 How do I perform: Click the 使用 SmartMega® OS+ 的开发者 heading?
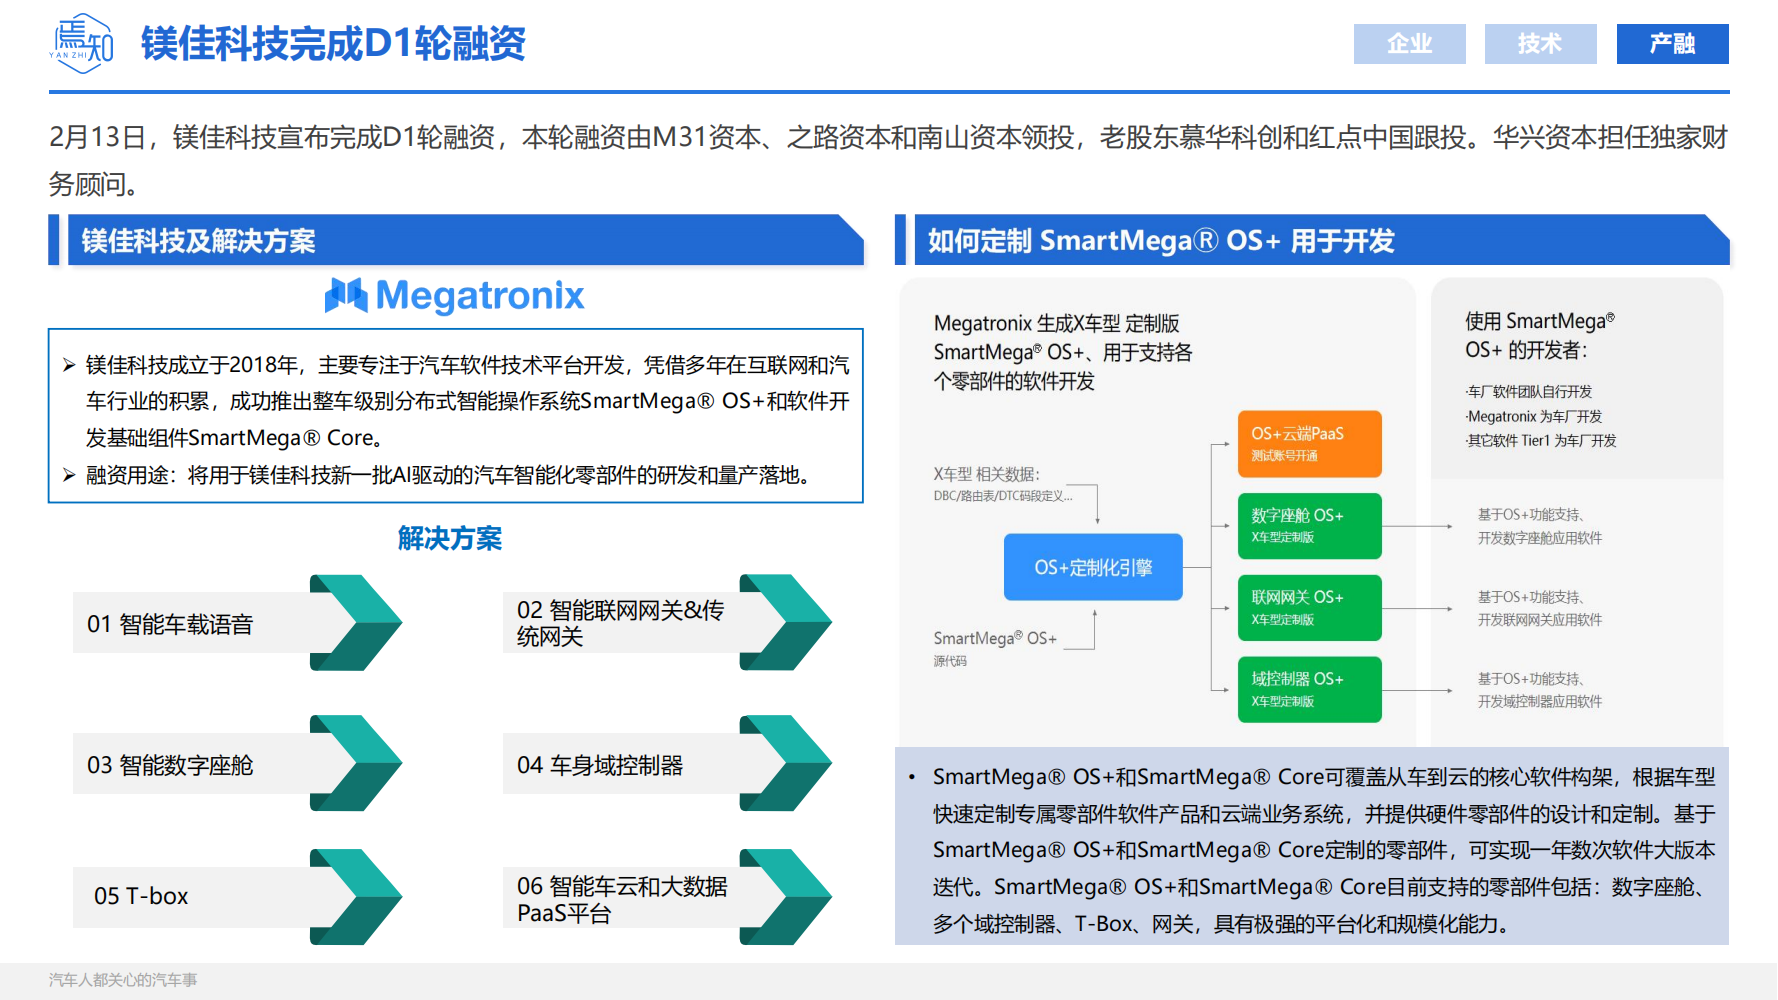[x=1540, y=335]
